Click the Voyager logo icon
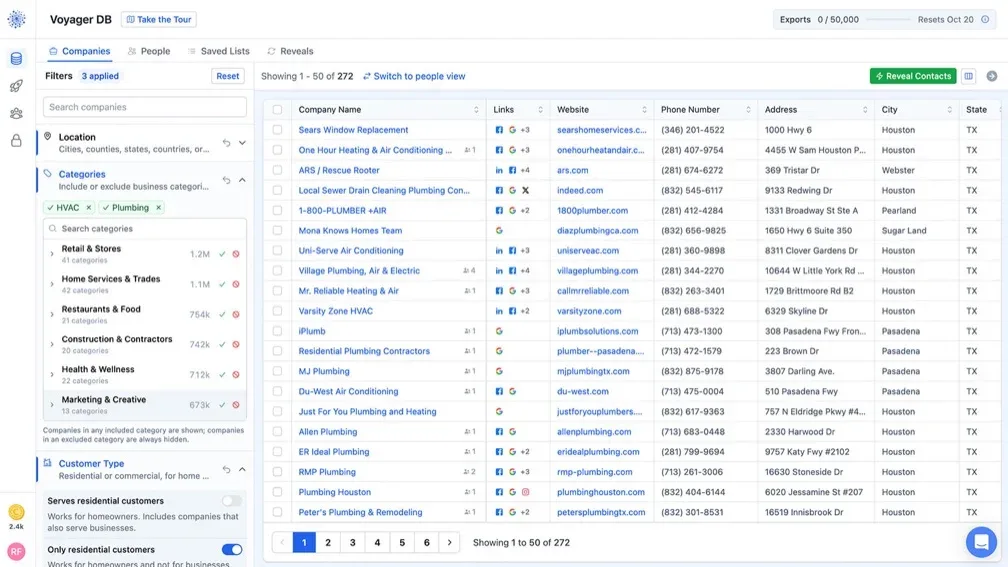This screenshot has width=1008, height=567. 16,19
